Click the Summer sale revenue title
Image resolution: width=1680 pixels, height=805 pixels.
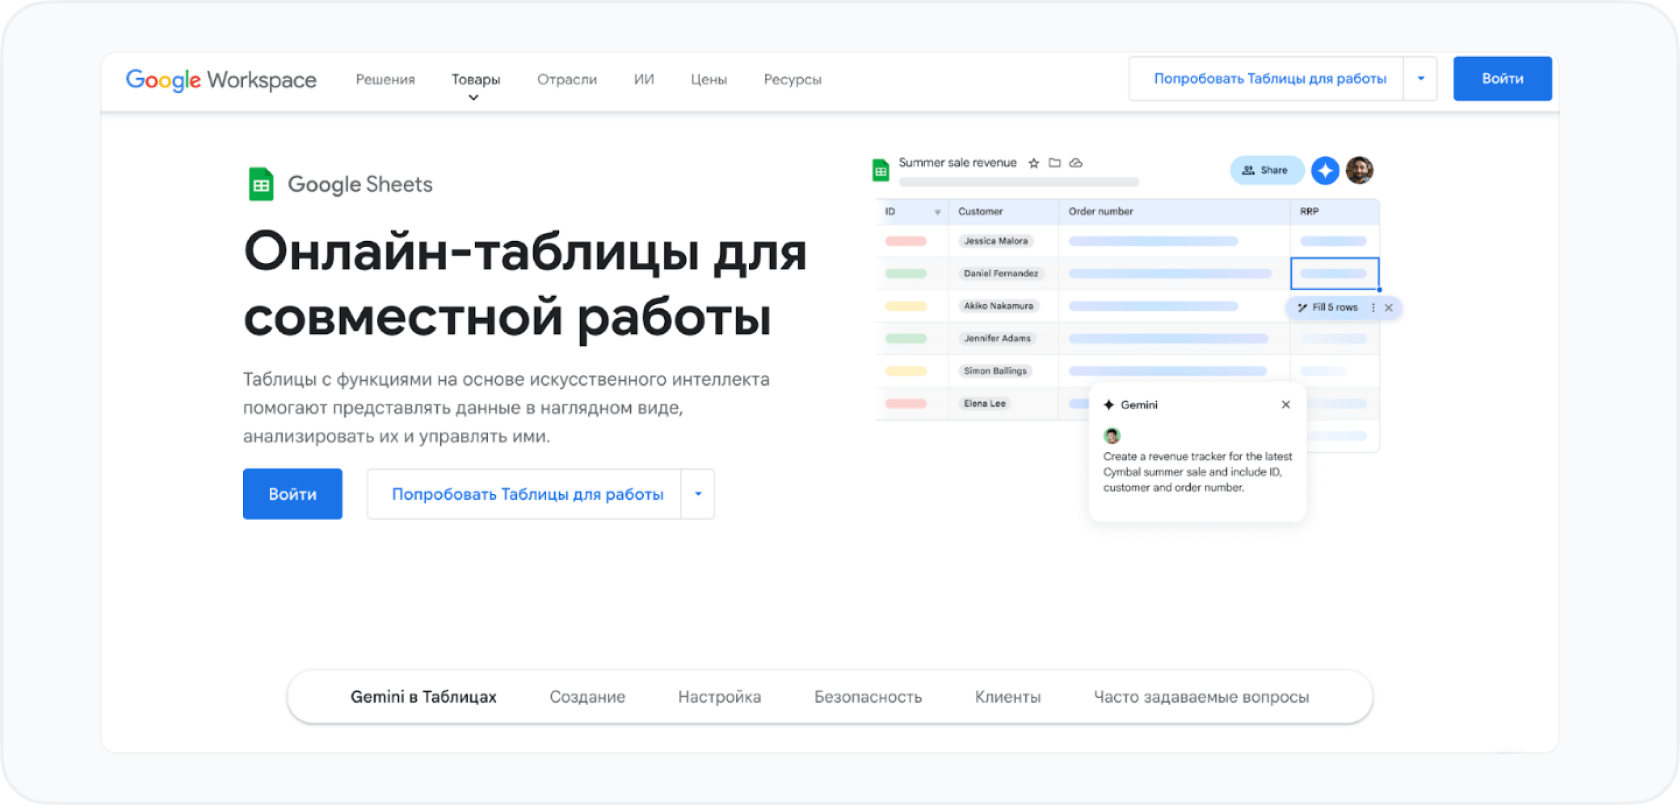[957, 163]
